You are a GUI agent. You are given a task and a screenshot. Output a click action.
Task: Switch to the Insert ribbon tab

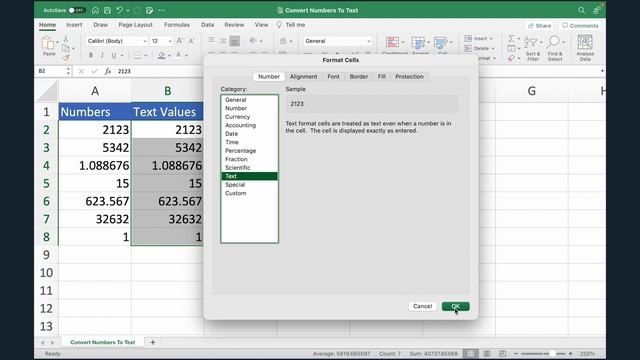74,25
